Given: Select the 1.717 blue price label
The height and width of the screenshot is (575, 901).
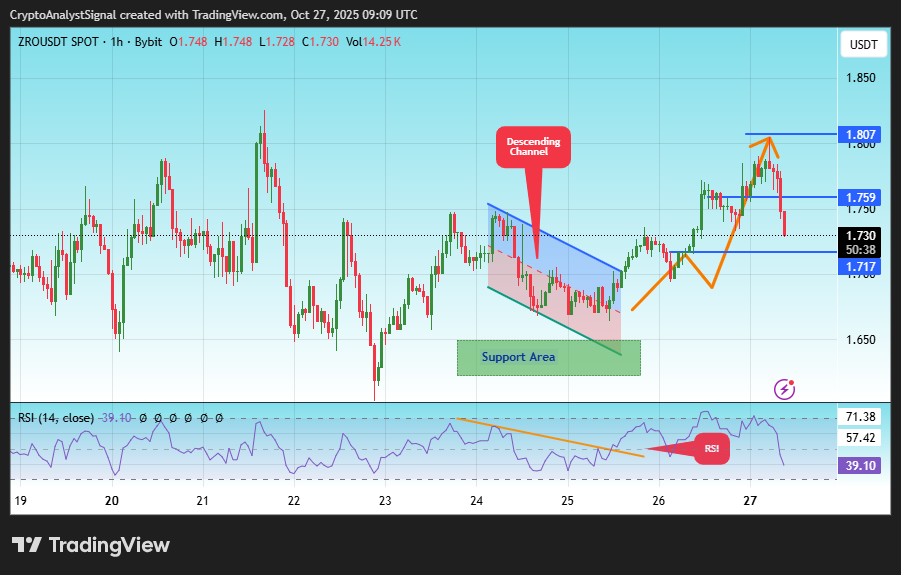Looking at the screenshot, I should (859, 267).
